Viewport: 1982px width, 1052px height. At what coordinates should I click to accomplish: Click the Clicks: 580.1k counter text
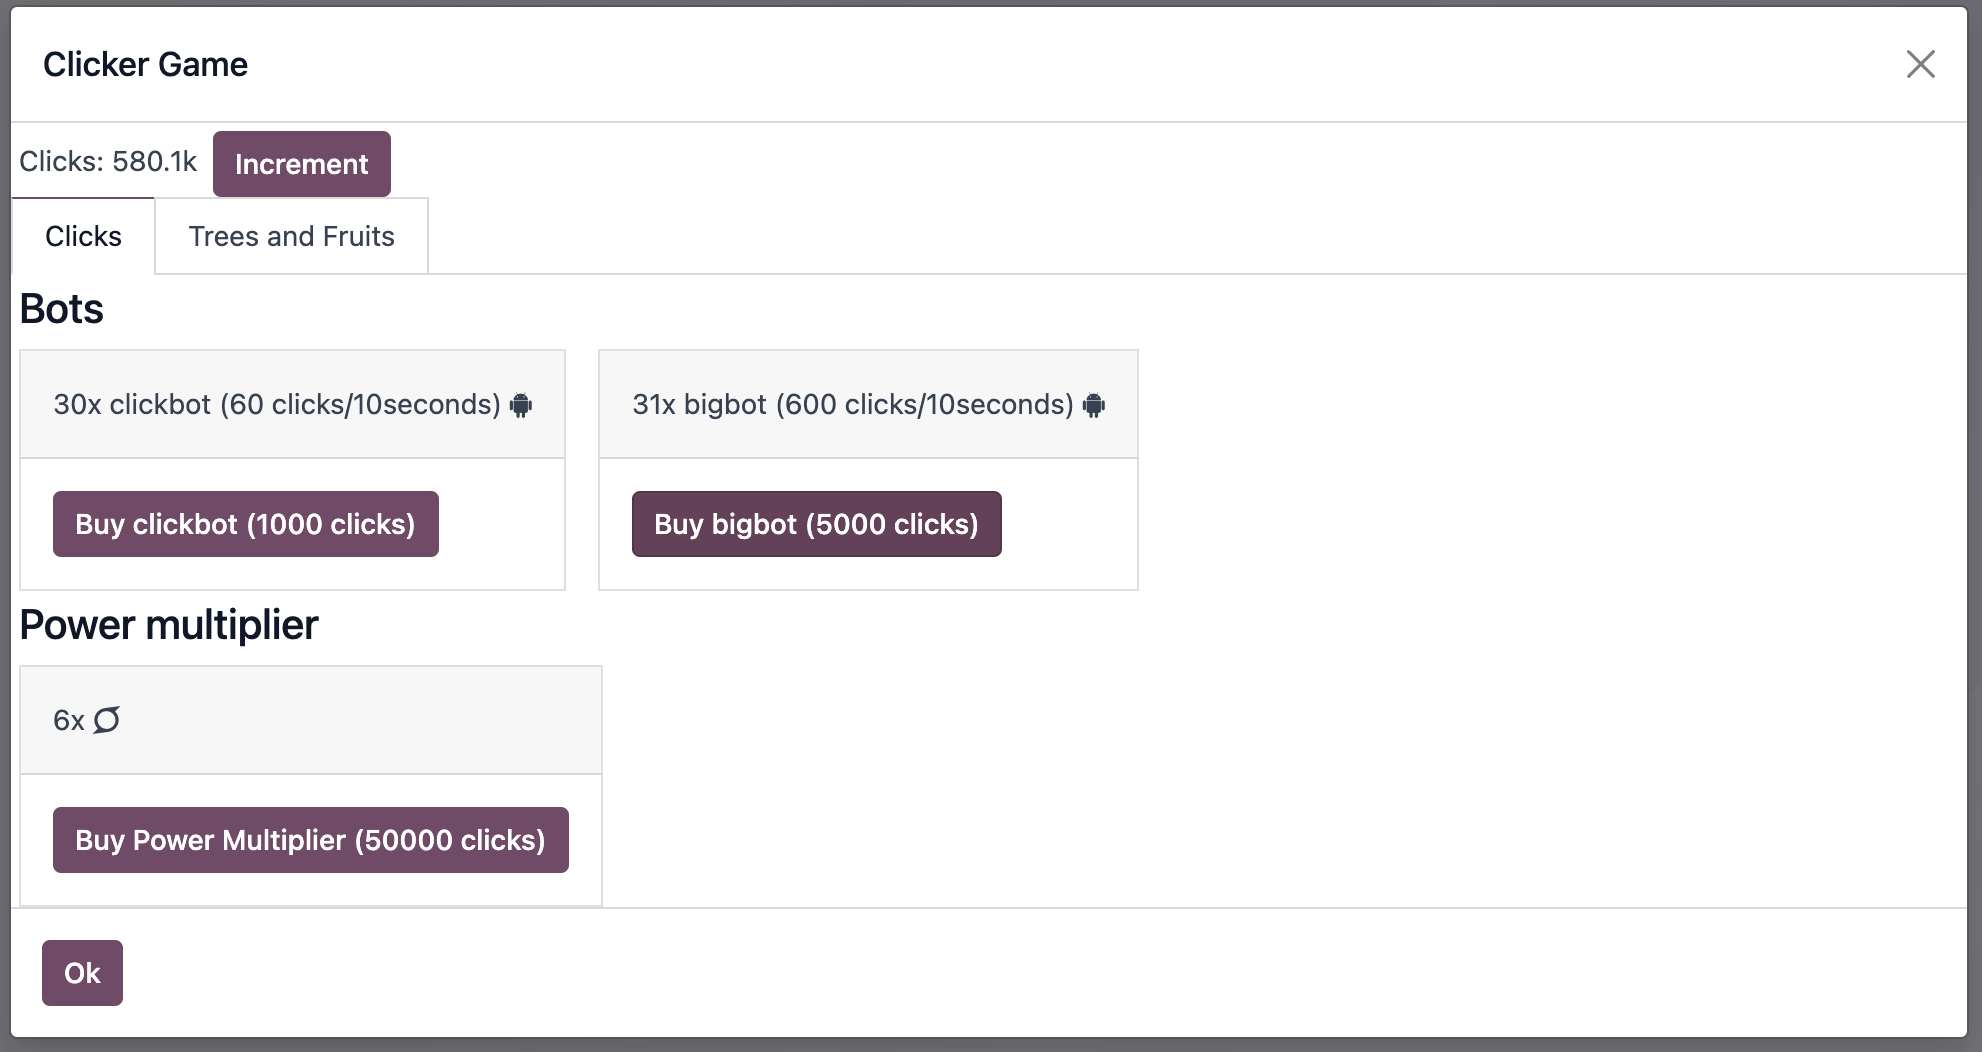click(108, 162)
